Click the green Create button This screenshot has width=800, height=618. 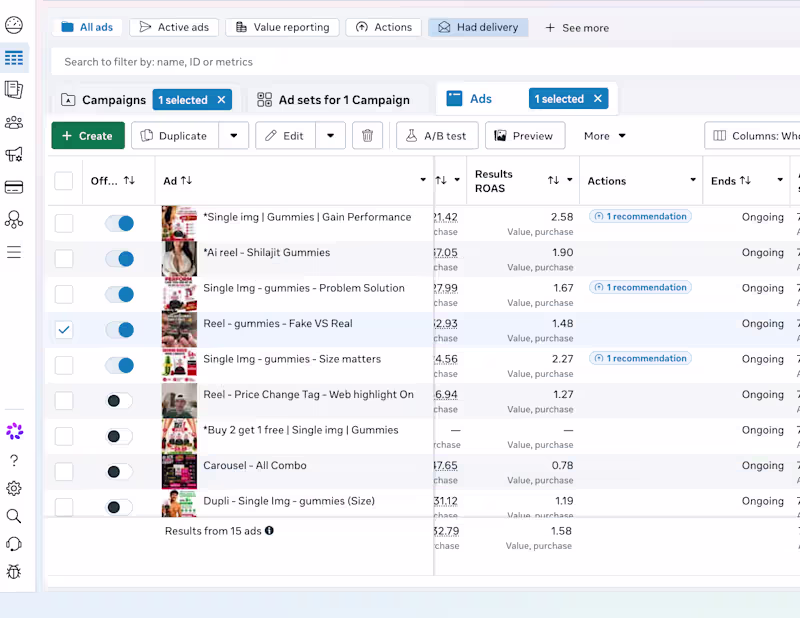(x=88, y=136)
